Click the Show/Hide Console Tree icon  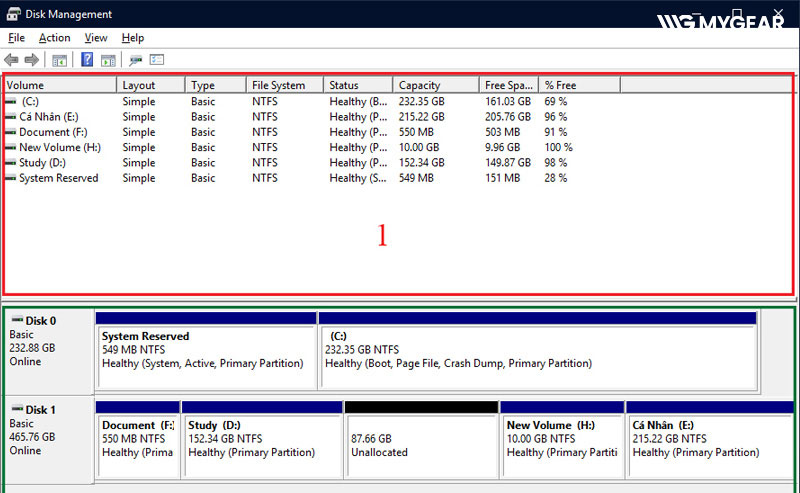[59, 60]
